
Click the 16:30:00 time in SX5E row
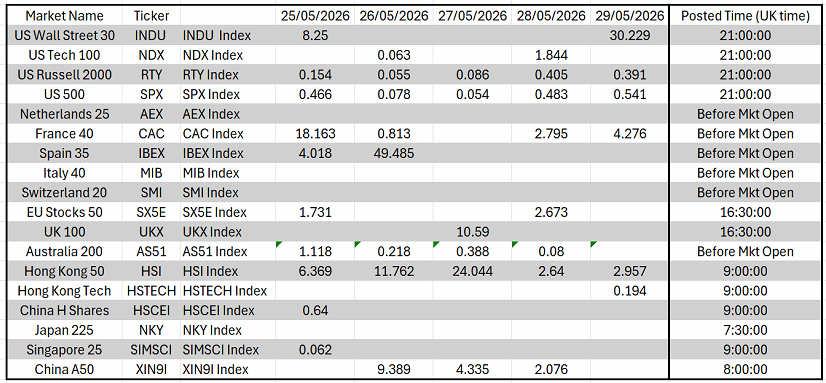pos(745,212)
